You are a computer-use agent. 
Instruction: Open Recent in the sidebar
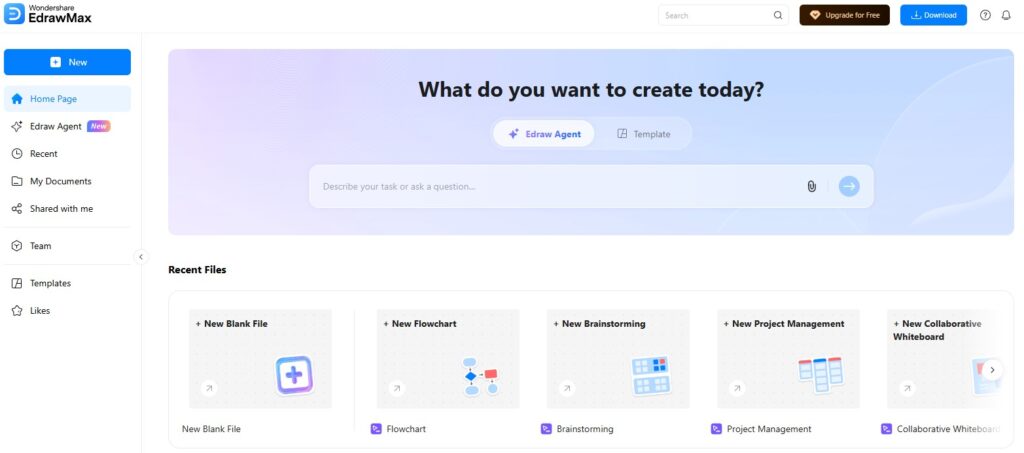click(43, 154)
